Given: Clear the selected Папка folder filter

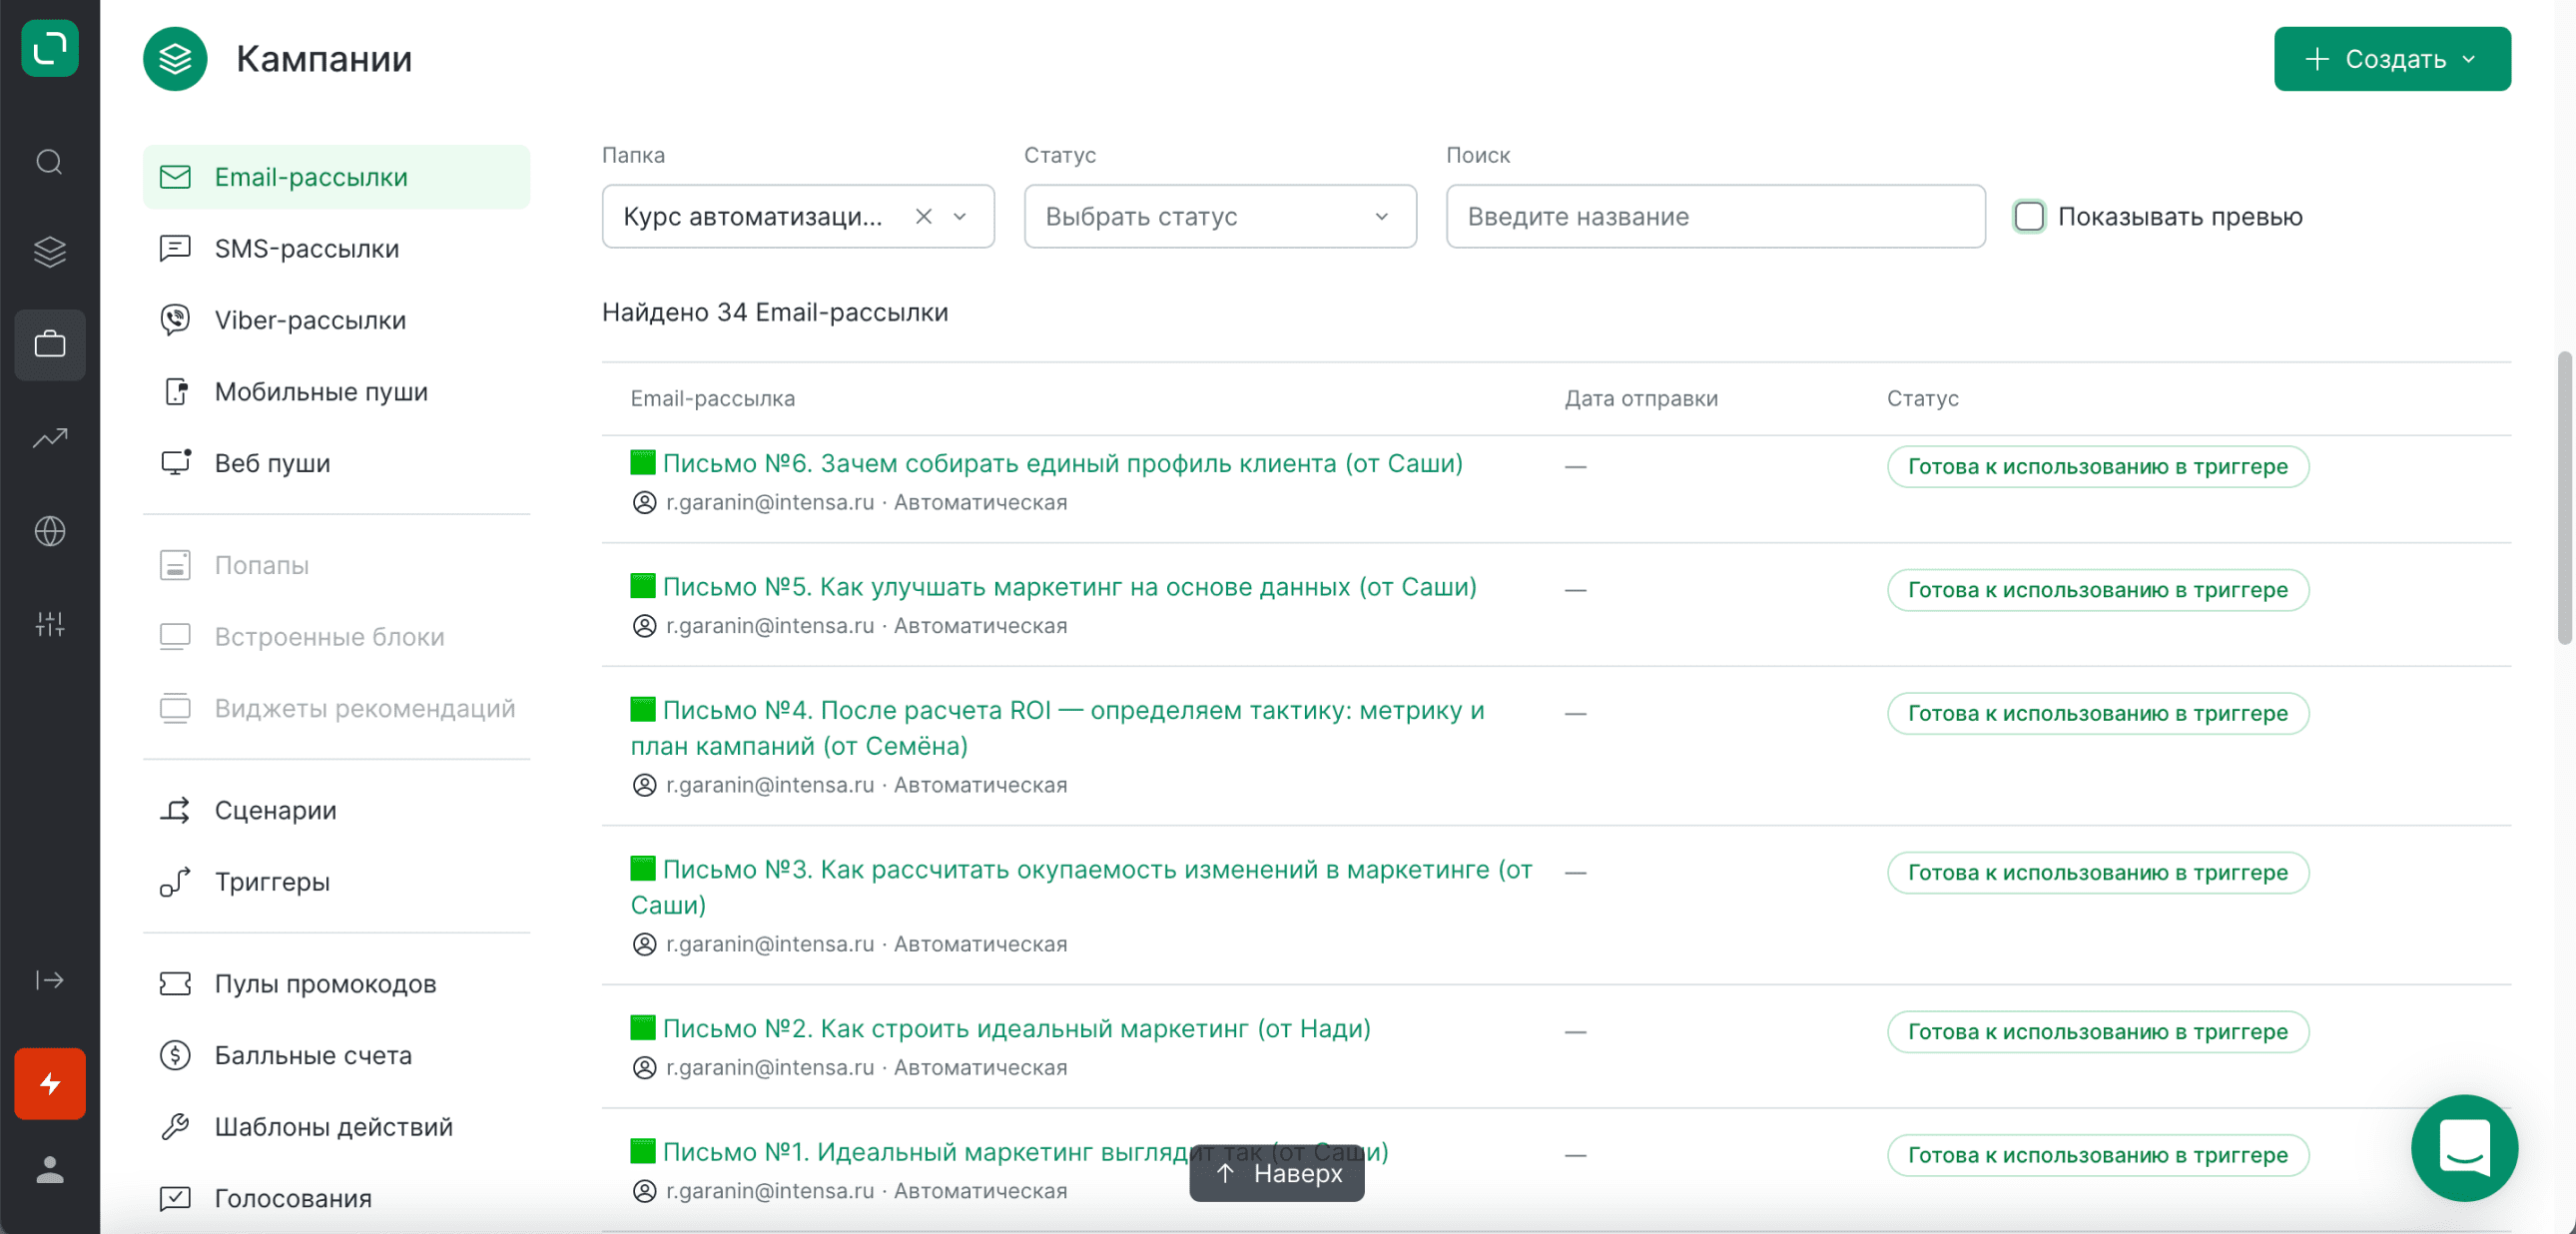Looking at the screenshot, I should (x=923, y=216).
